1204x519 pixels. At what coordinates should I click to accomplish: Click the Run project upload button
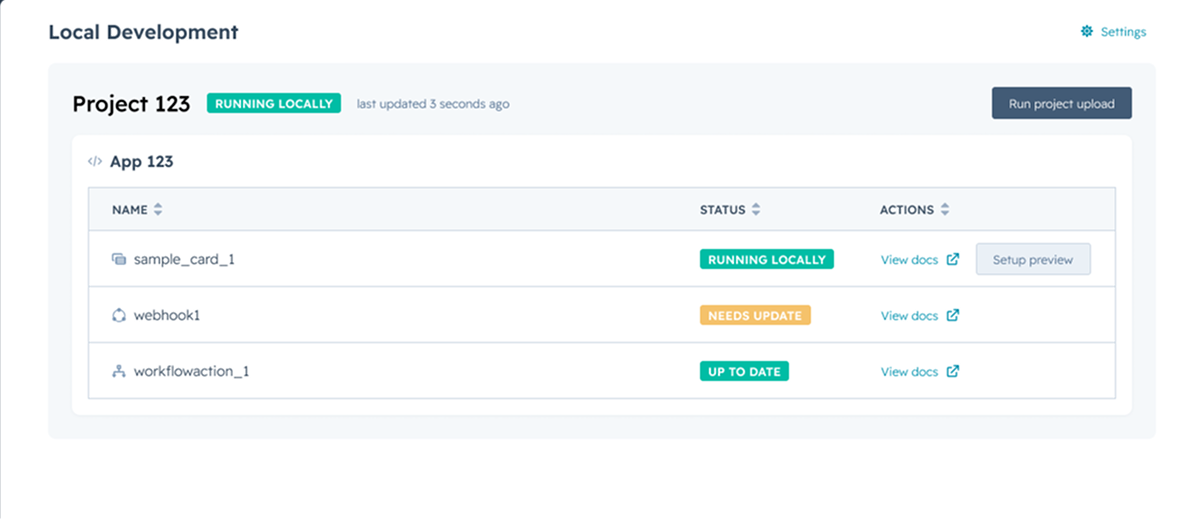tap(1061, 103)
